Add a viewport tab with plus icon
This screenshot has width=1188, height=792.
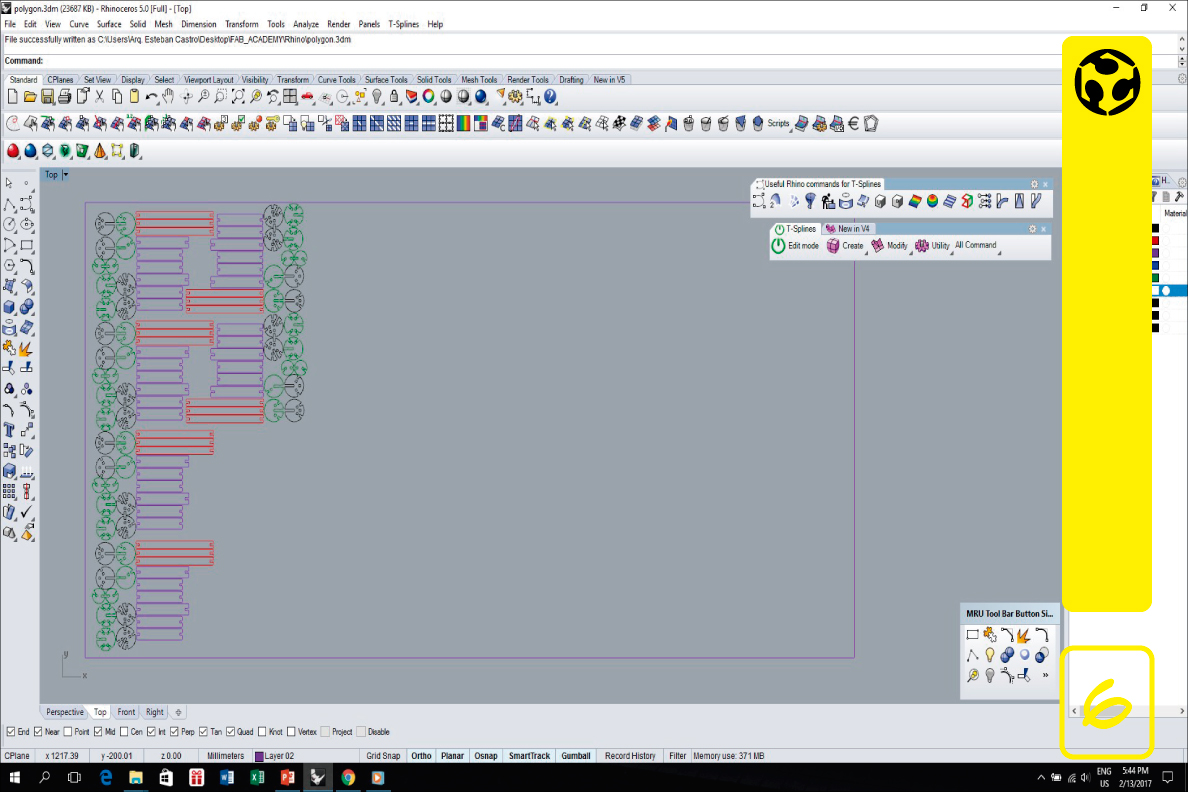[x=179, y=712]
